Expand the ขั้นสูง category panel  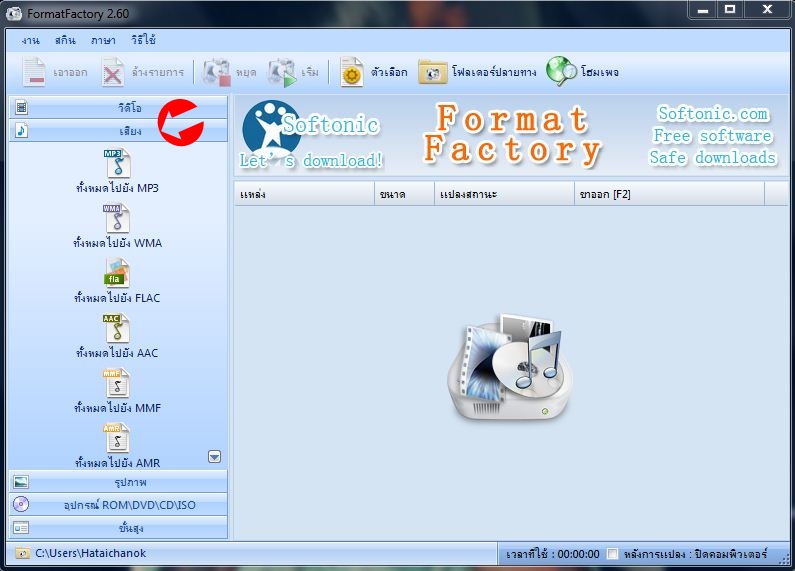[118, 528]
